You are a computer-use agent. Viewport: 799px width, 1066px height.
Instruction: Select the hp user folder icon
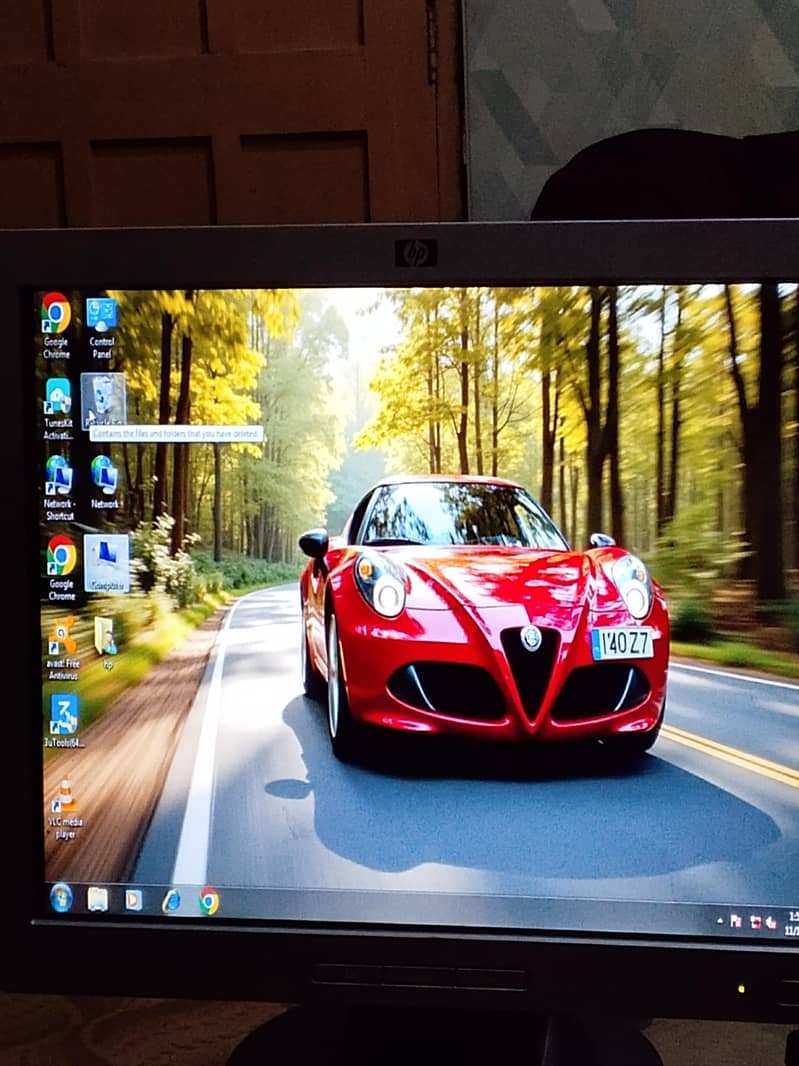point(106,642)
